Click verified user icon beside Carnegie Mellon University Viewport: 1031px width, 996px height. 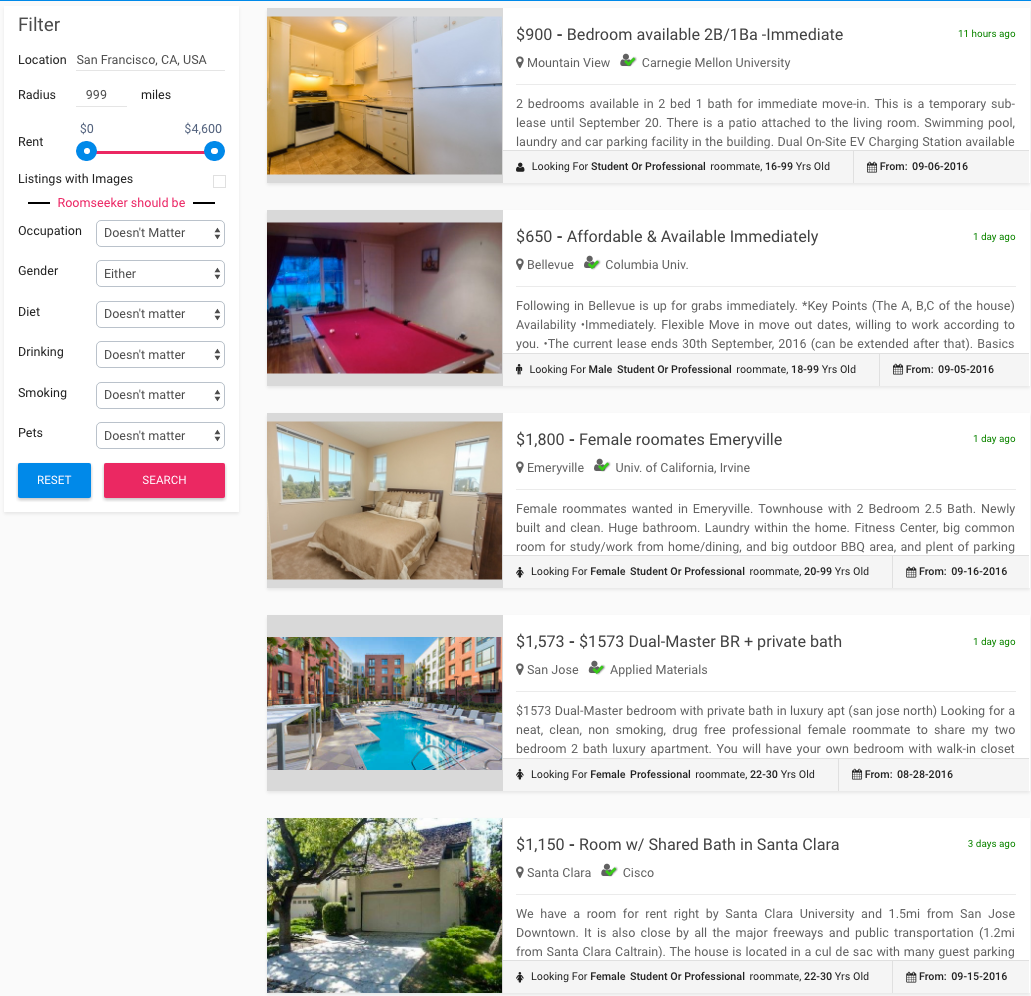628,61
